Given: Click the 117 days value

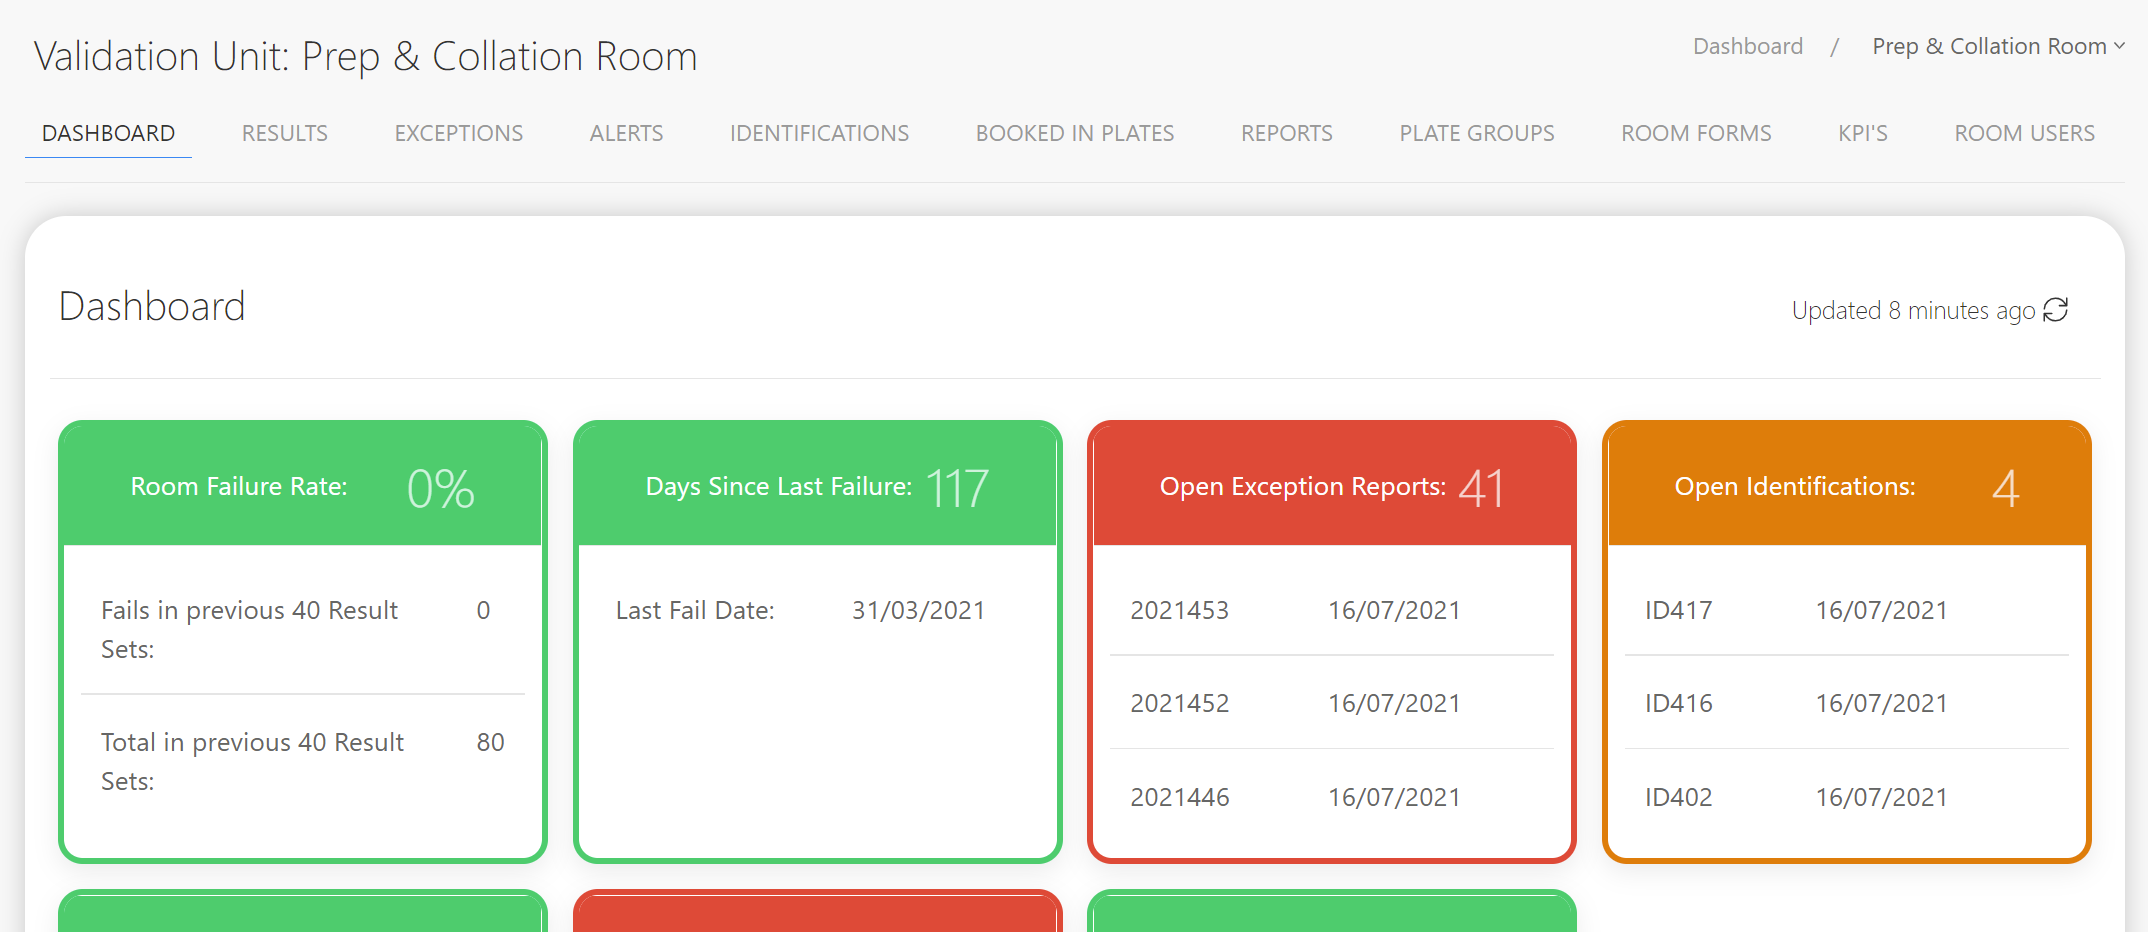Looking at the screenshot, I should coord(957,488).
